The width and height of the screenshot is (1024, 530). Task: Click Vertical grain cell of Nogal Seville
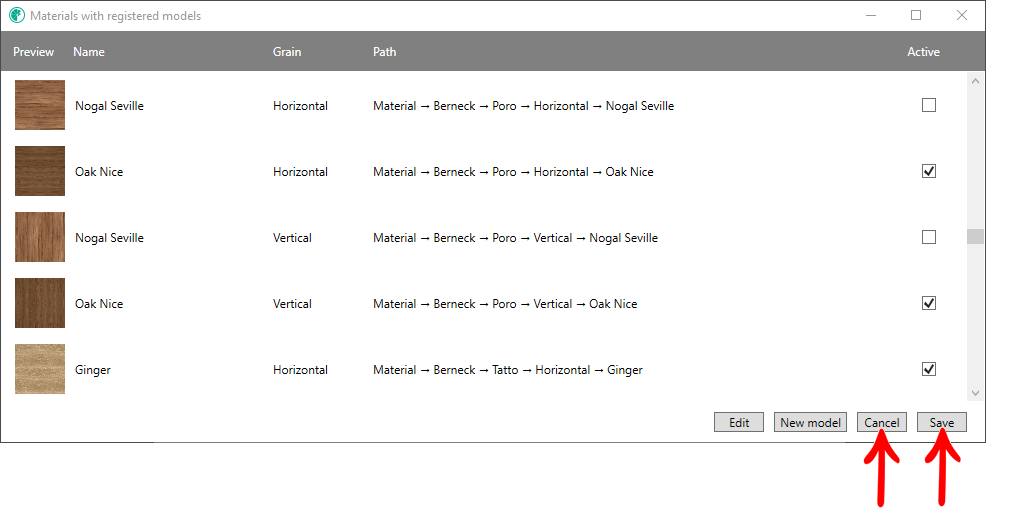292,238
